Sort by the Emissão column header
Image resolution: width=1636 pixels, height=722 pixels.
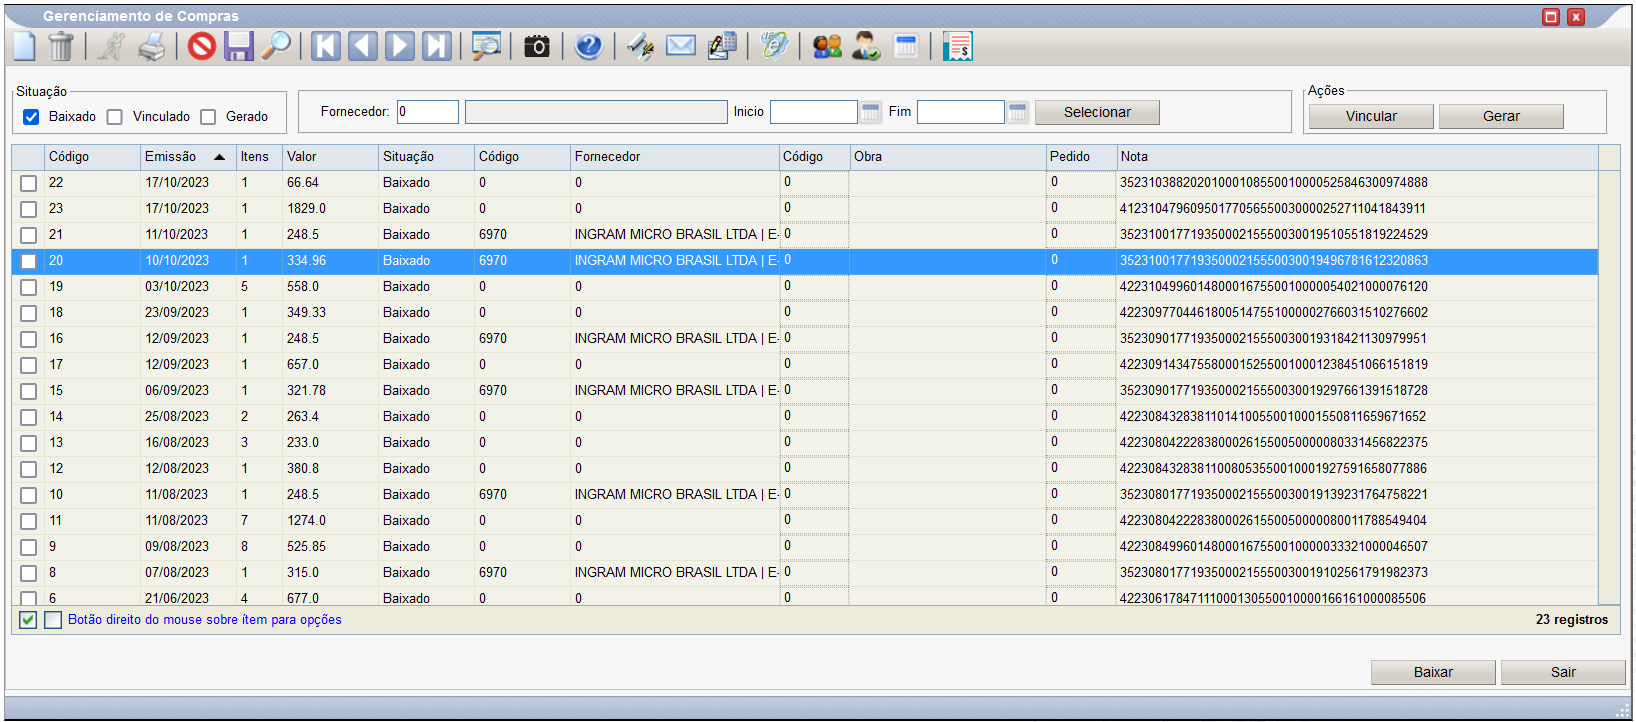[187, 157]
